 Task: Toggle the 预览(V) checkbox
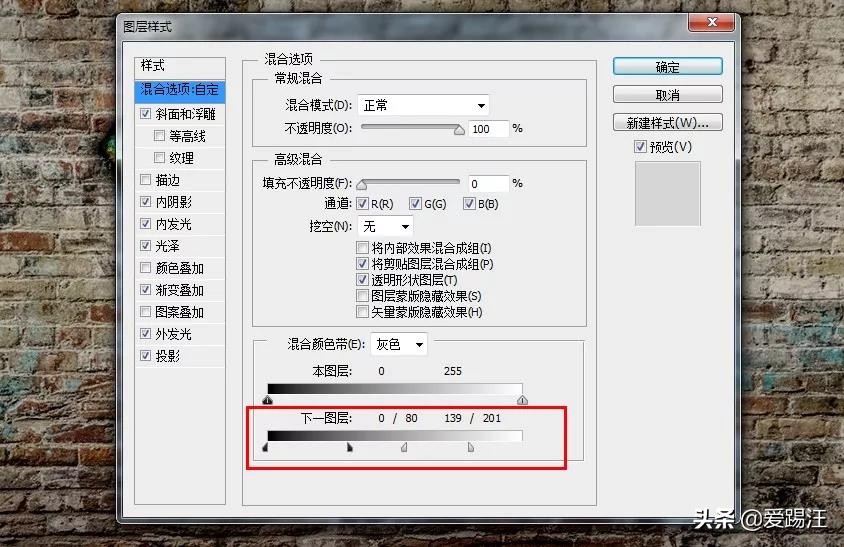click(x=640, y=146)
